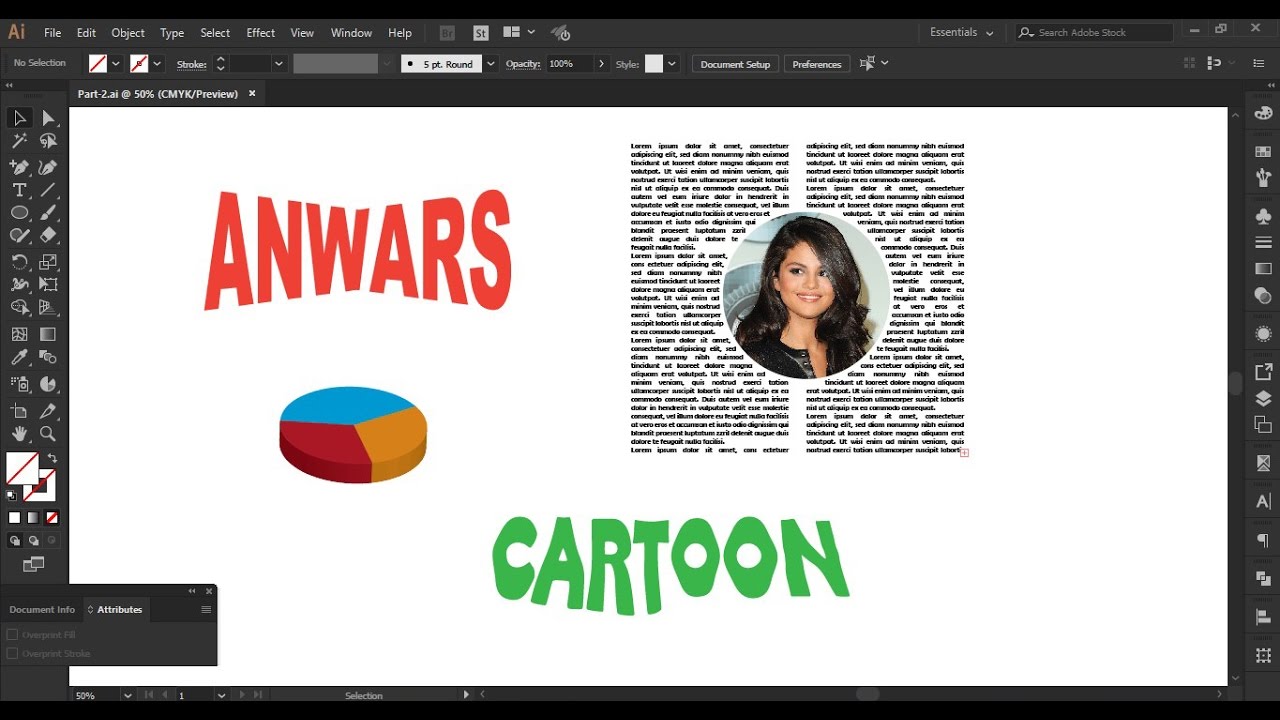
Task: Select the Pen tool
Action: click(19, 167)
